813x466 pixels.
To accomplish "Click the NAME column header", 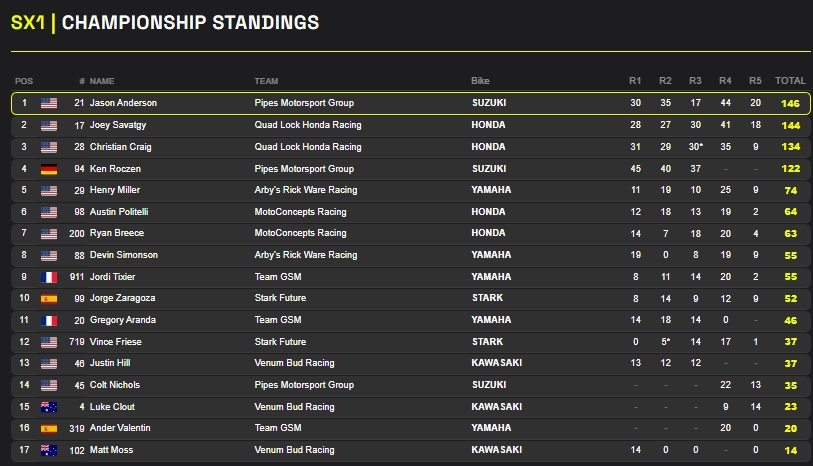I will coord(102,80).
